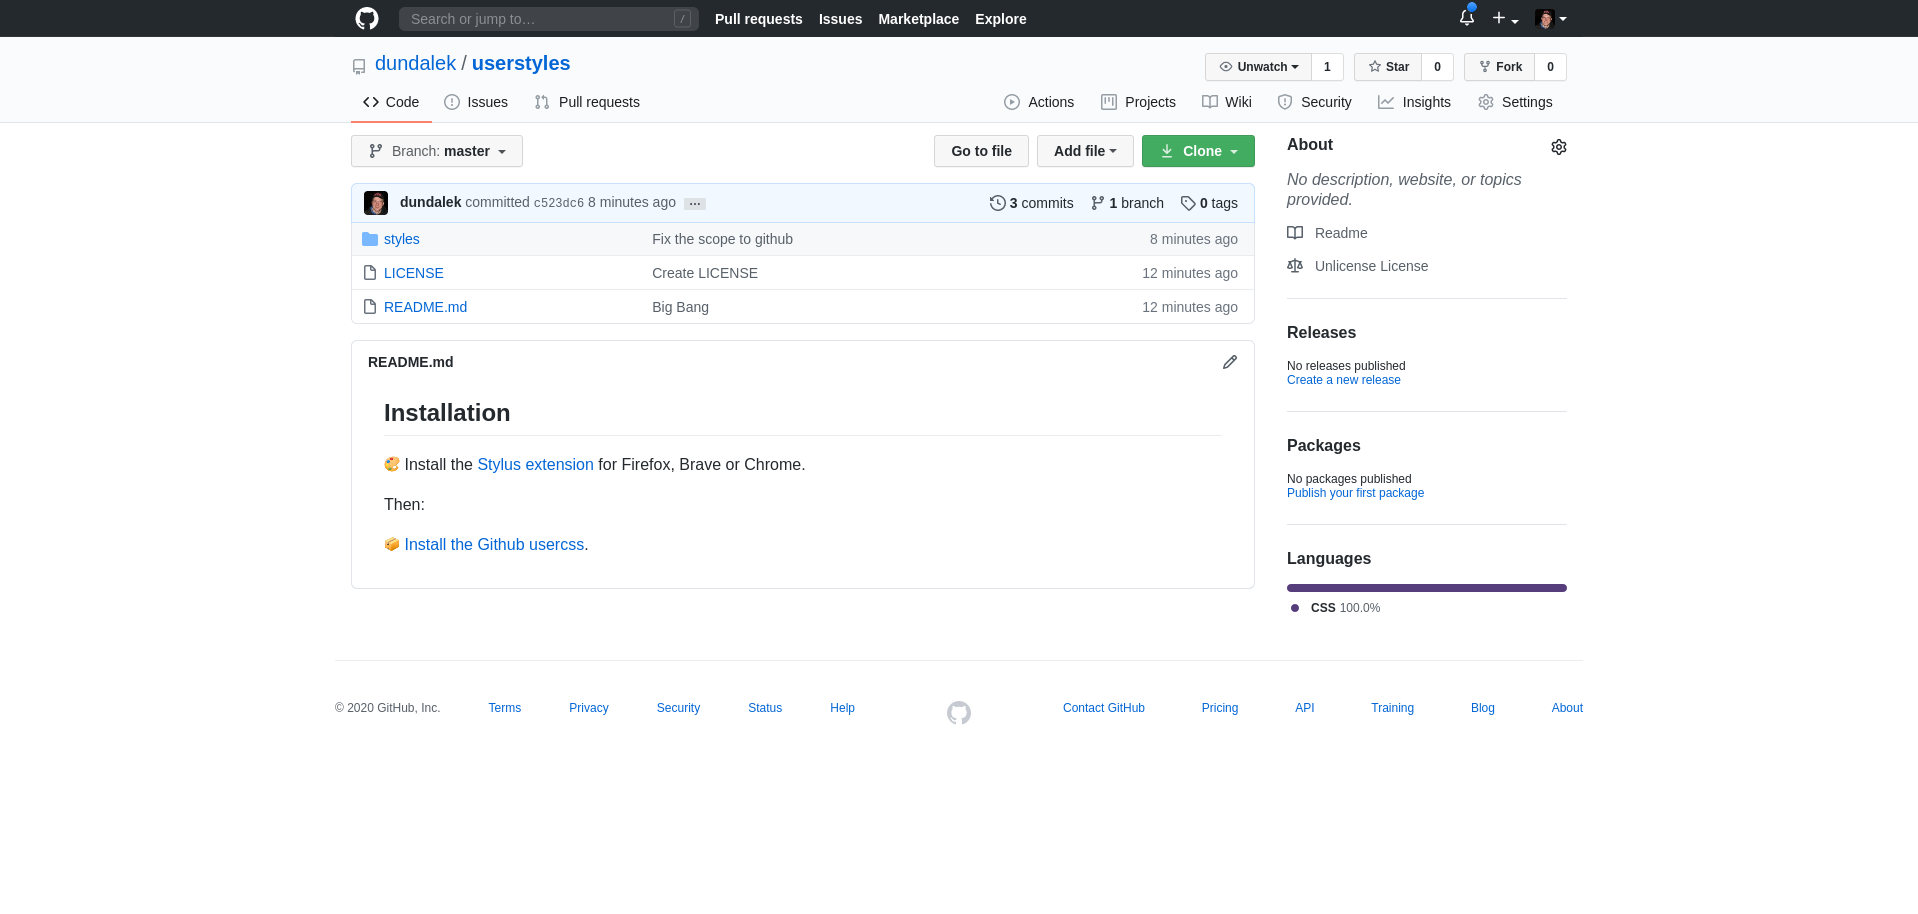1918x914 pixels.
Task: Click Go to file button
Action: [x=981, y=151]
